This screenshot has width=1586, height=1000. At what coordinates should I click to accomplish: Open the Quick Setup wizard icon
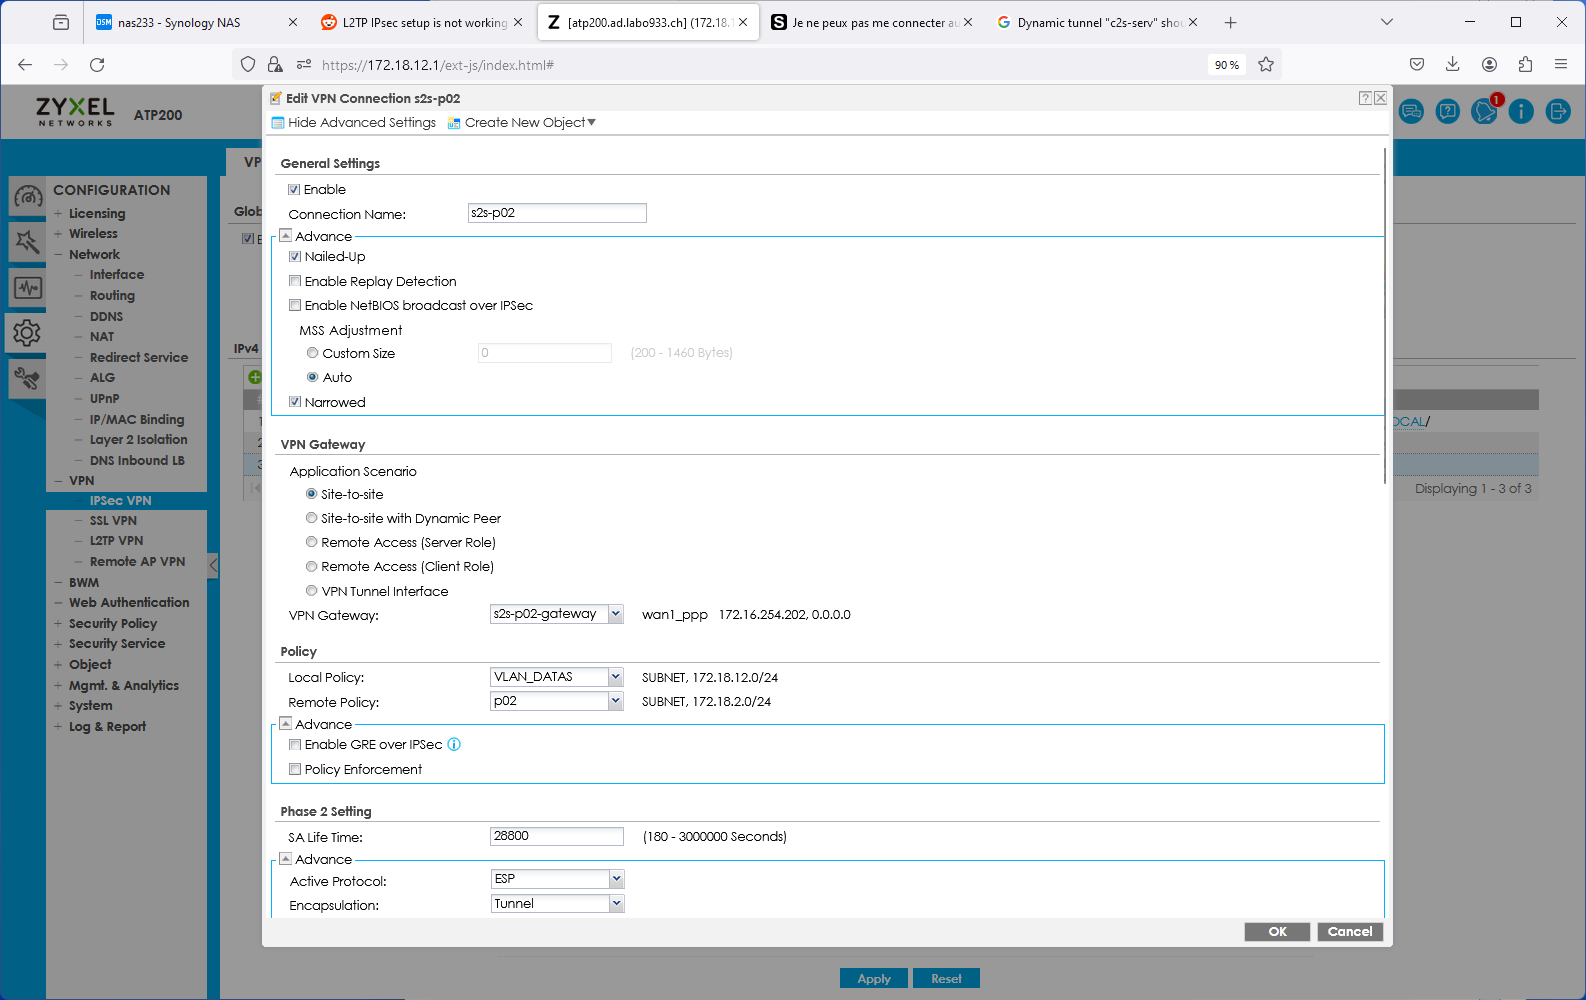tap(28, 242)
